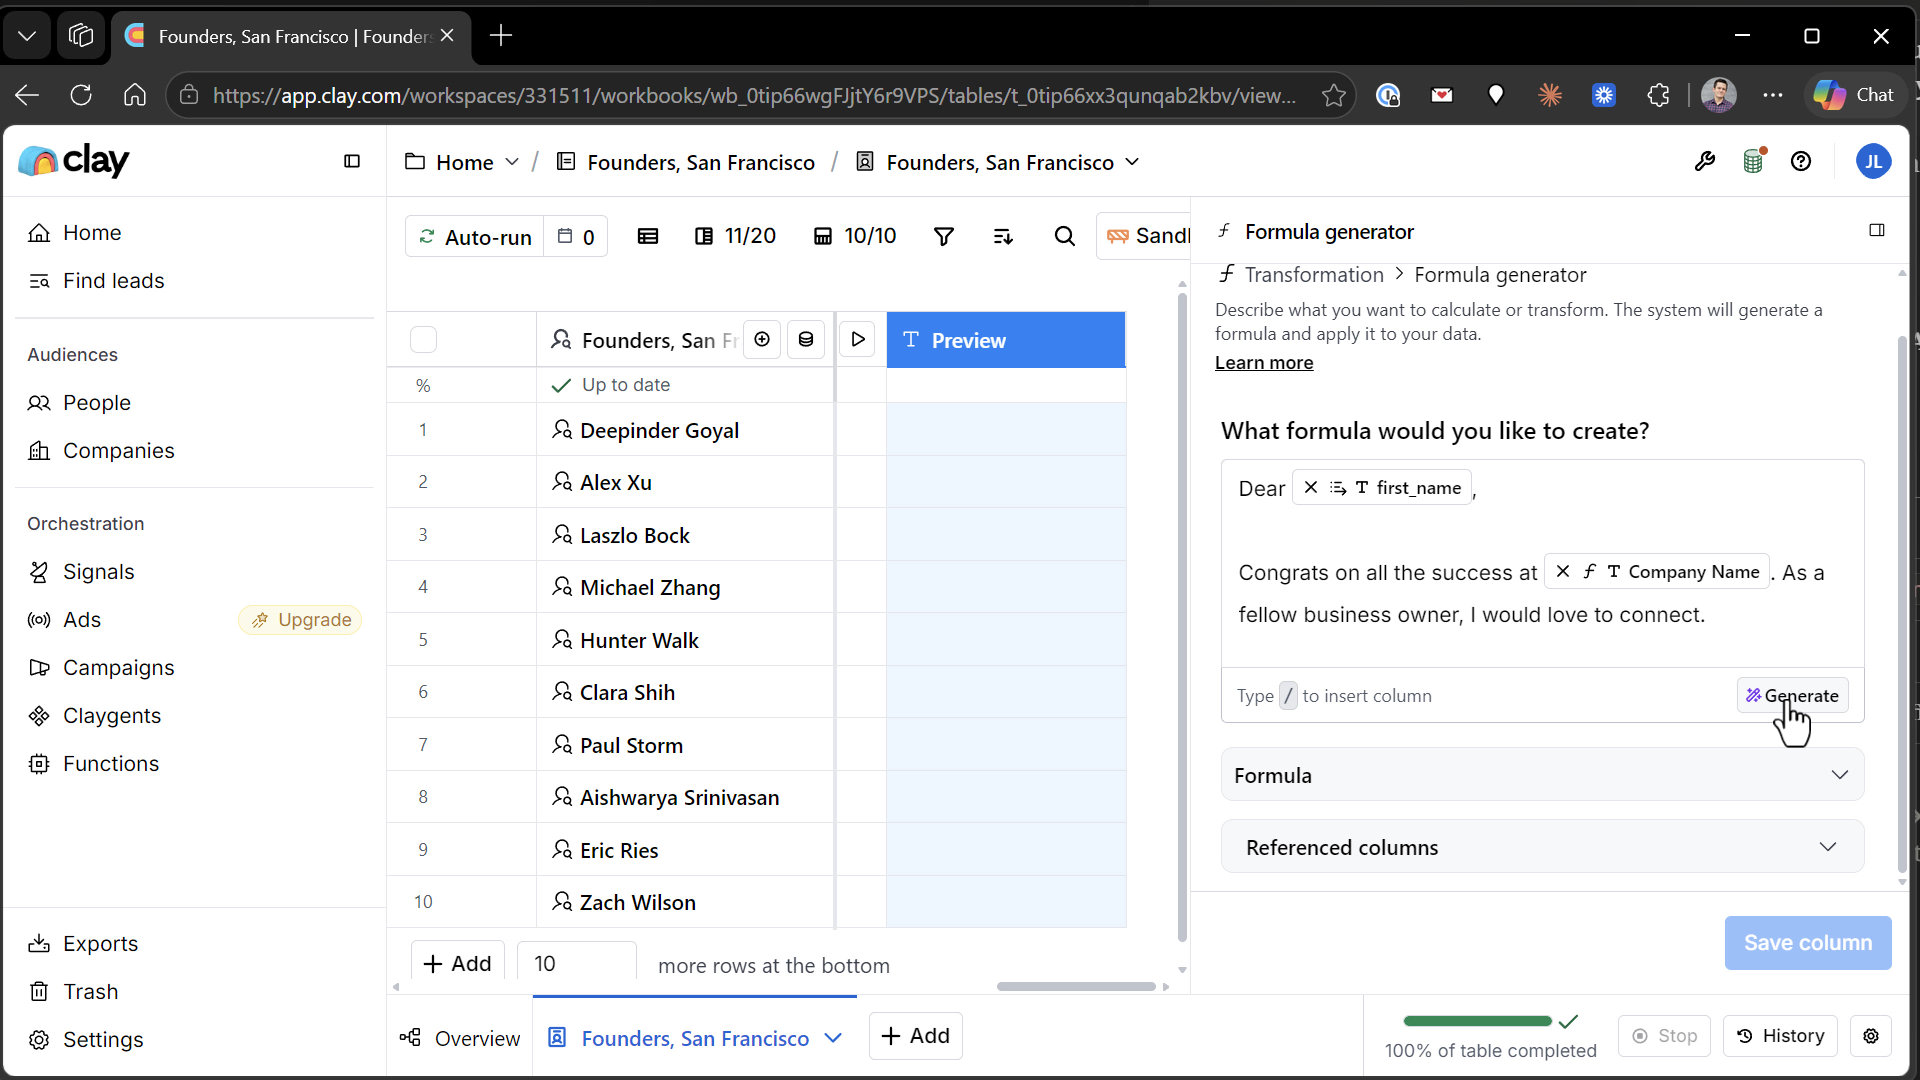Click the horizontal table scrollbar

point(1076,986)
